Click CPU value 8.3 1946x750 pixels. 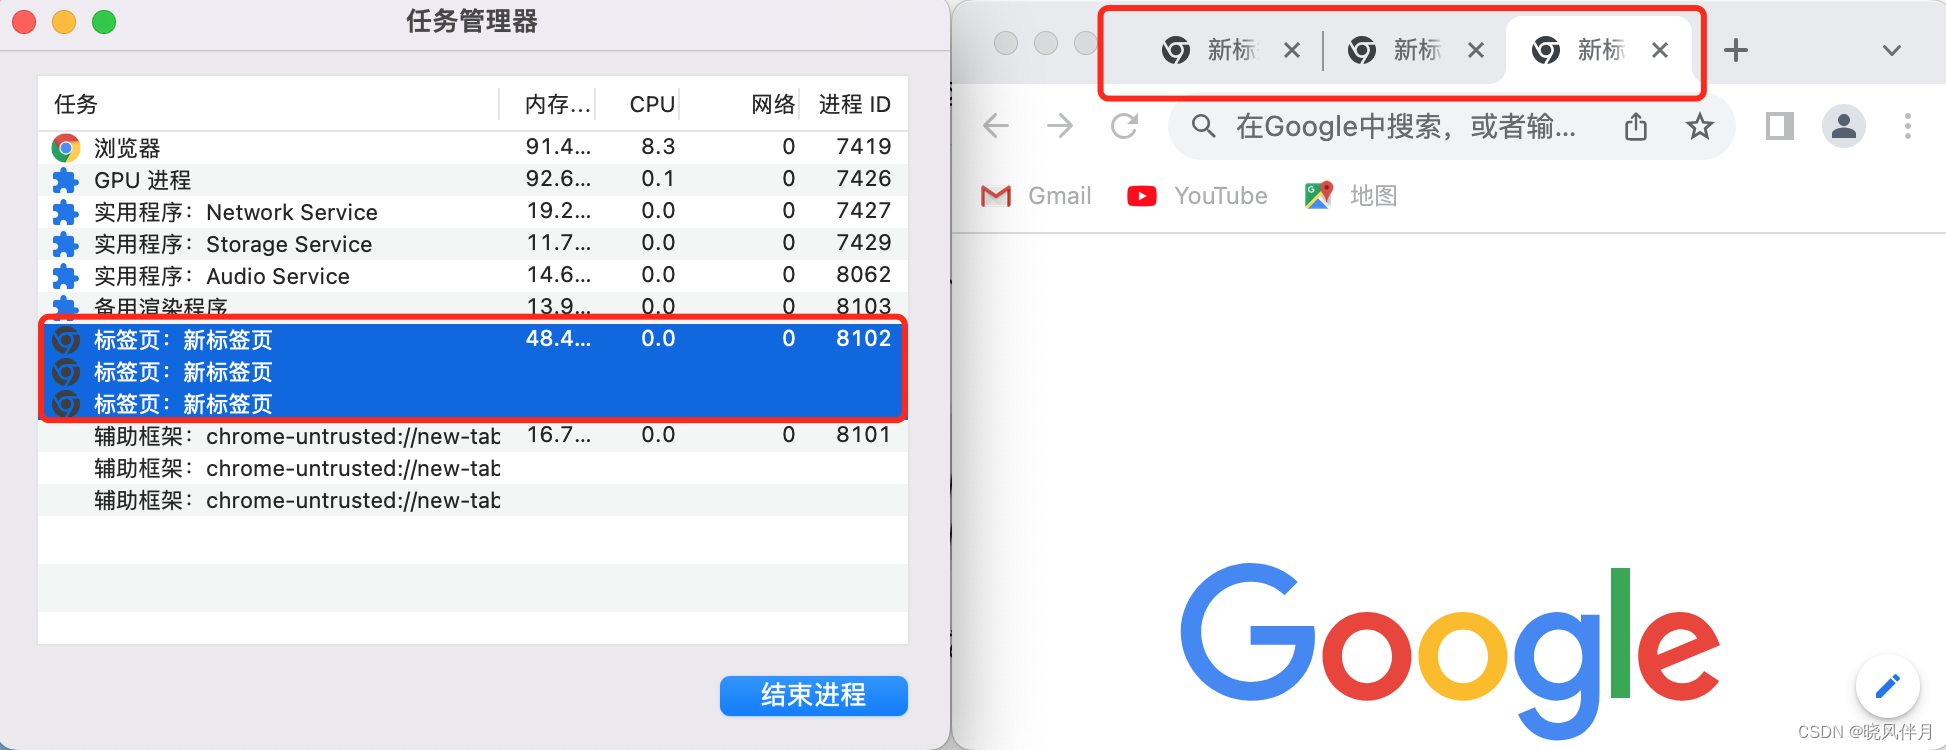(x=658, y=147)
